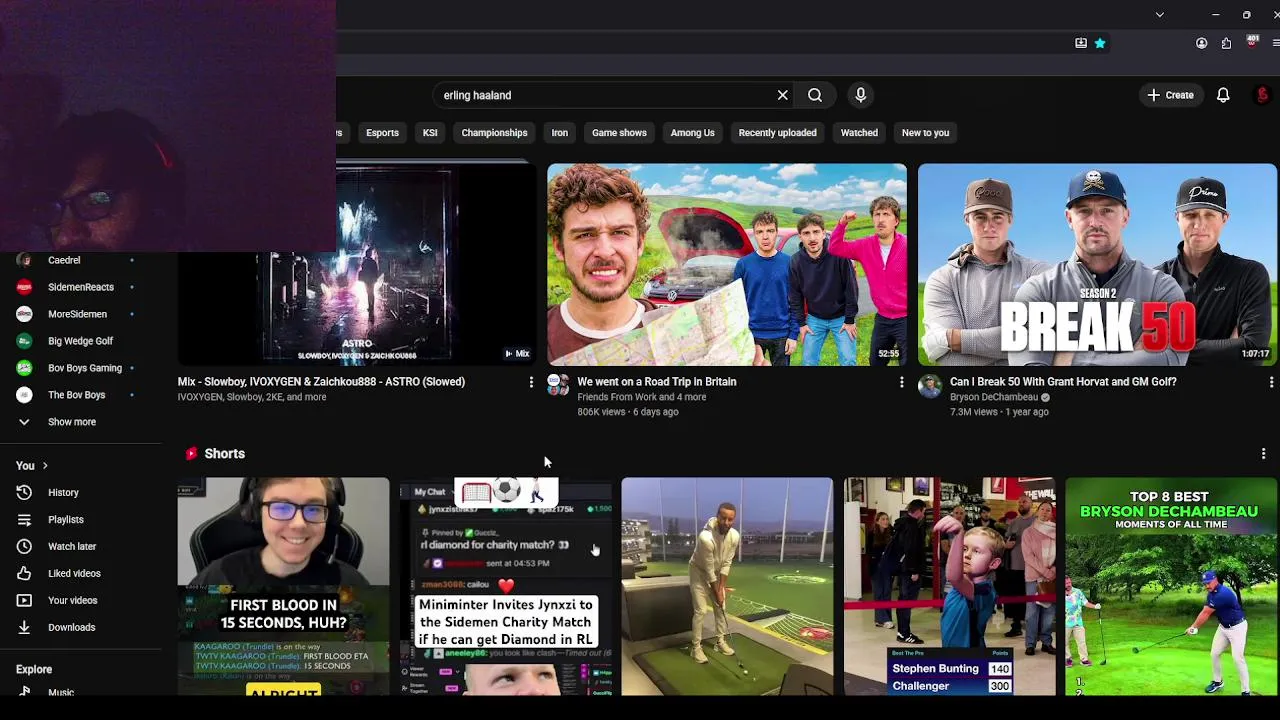Open the Road Trip in Britain thumbnail
Screen dimensions: 1280x720
coord(727,264)
